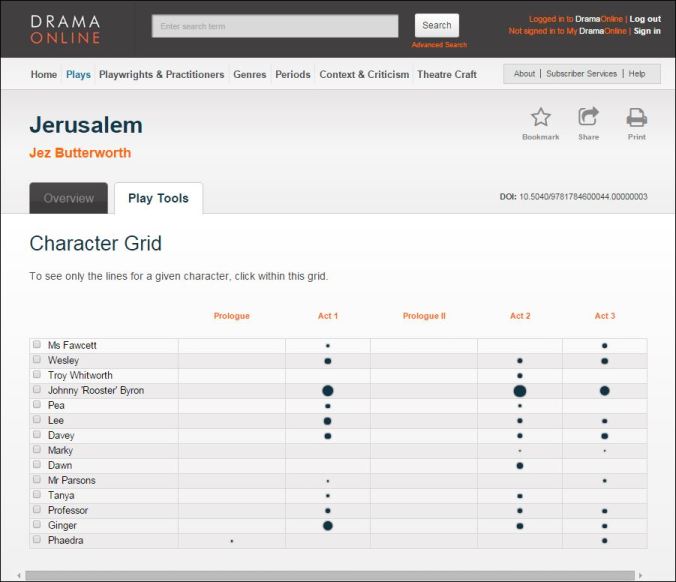
Task: Check the Phaedra checkbox
Action: (37, 539)
